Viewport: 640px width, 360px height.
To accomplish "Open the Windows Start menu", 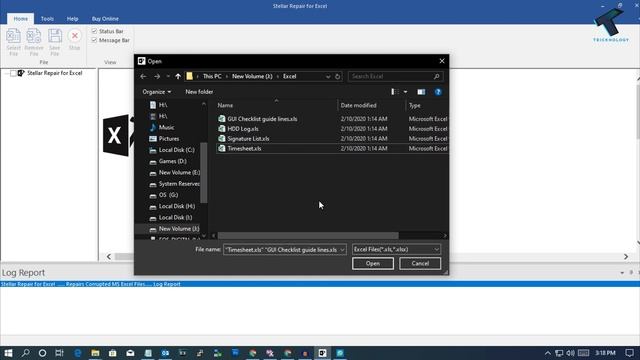I will 8,353.
